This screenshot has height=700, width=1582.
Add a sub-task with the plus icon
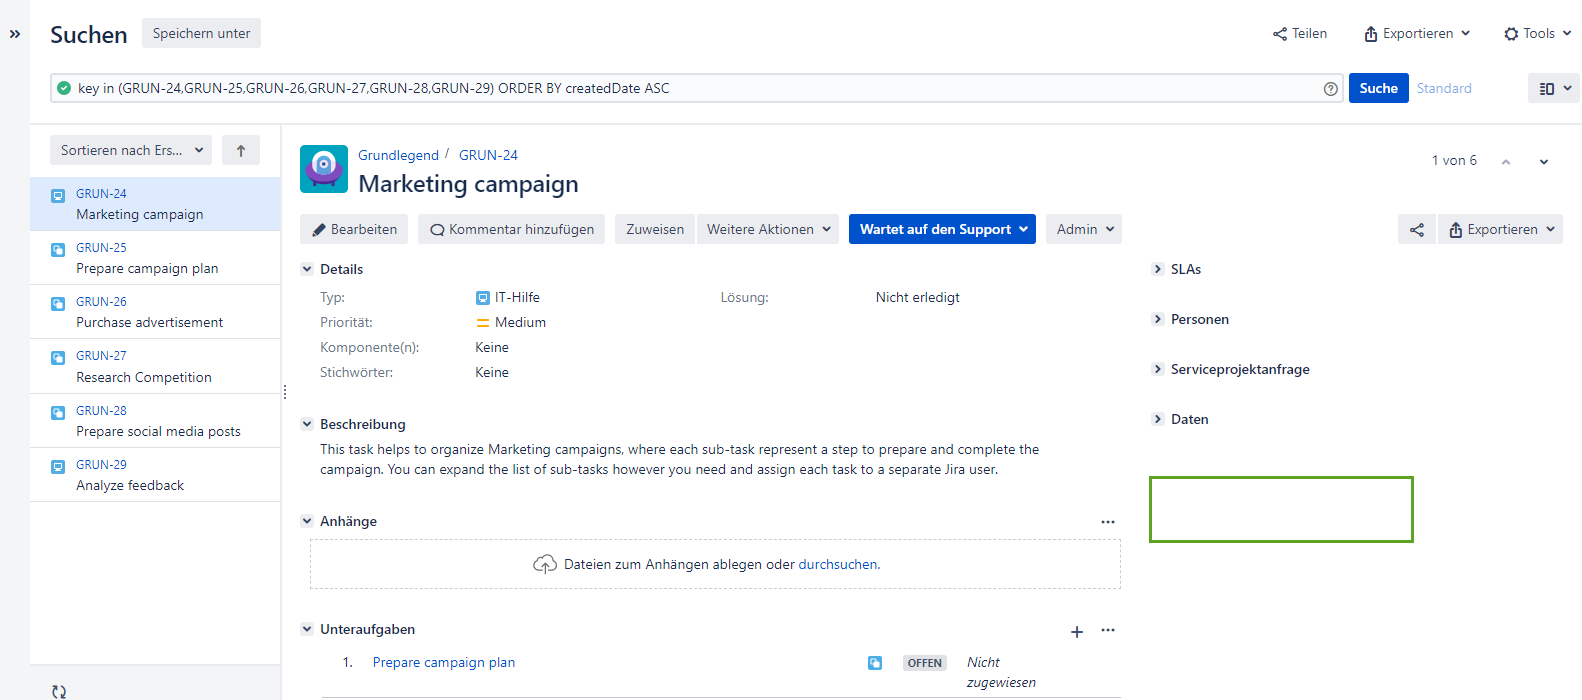pos(1077,632)
